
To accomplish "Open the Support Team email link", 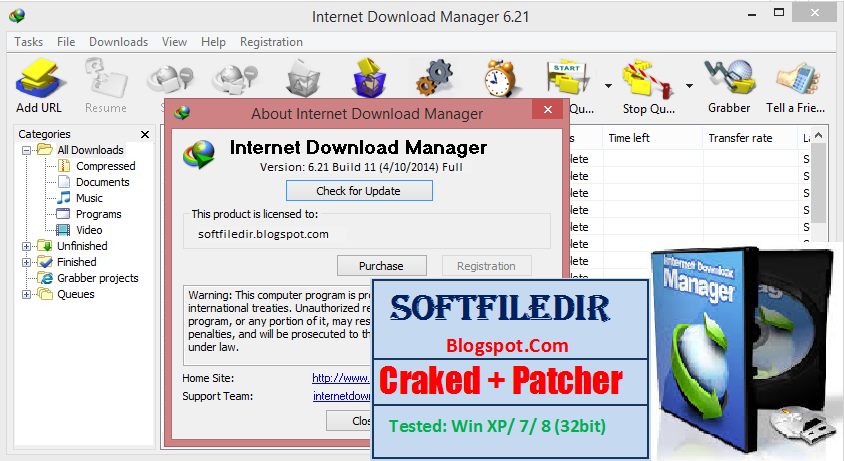I will click(x=342, y=396).
